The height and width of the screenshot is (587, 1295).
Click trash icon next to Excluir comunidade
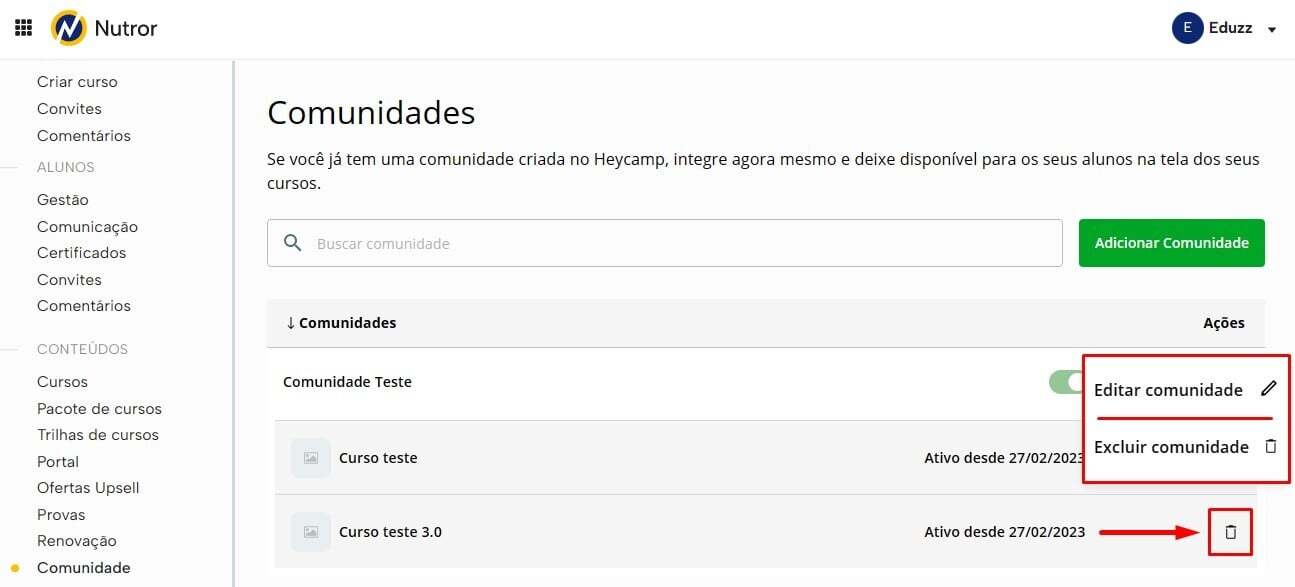[1271, 447]
